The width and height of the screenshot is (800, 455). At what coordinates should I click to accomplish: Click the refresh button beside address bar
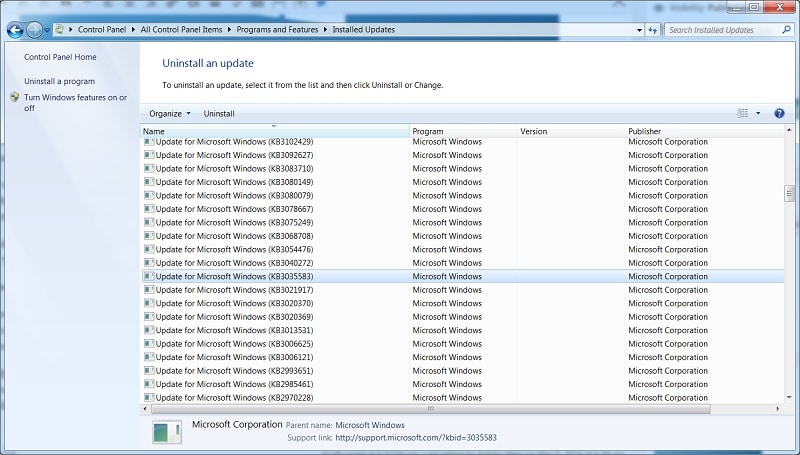(x=653, y=30)
